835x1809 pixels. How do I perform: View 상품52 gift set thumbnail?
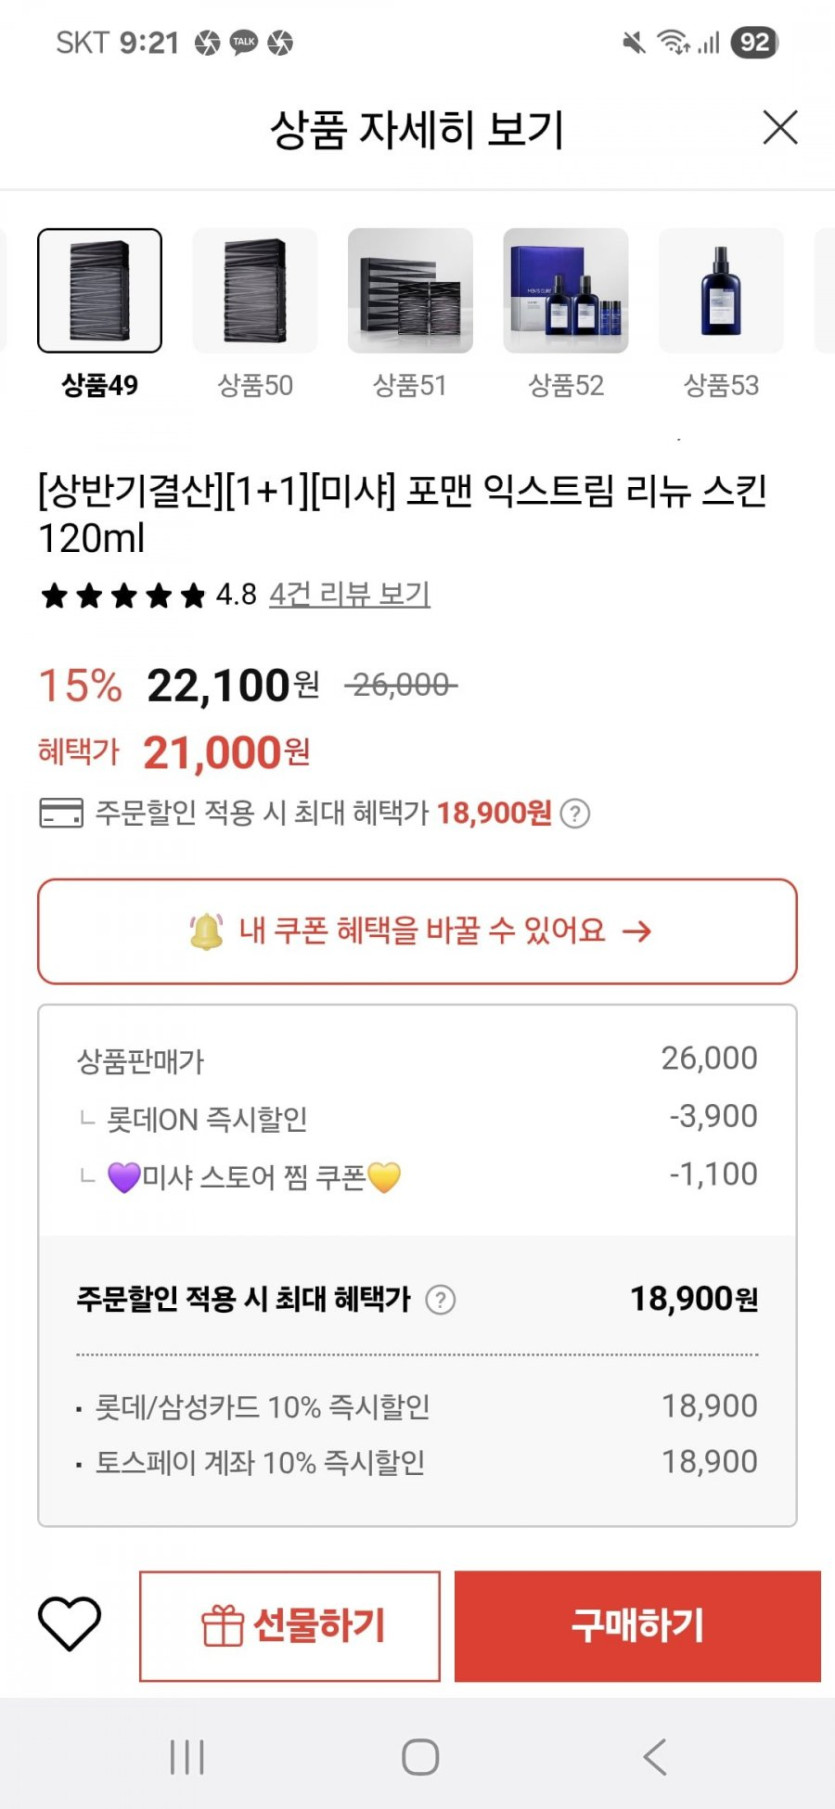coord(566,291)
